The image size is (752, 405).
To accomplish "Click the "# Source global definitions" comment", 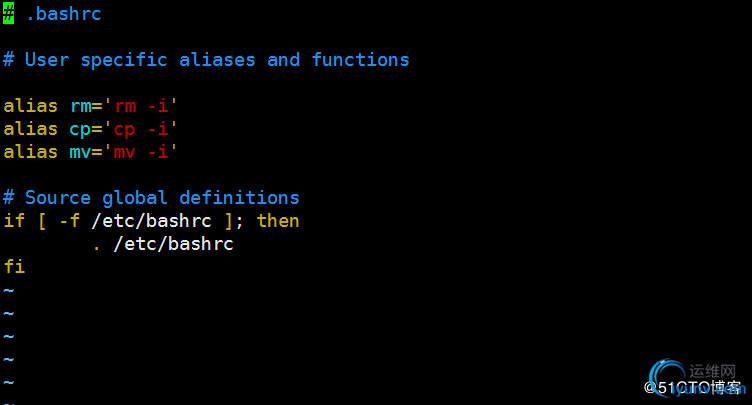I will (x=151, y=198).
